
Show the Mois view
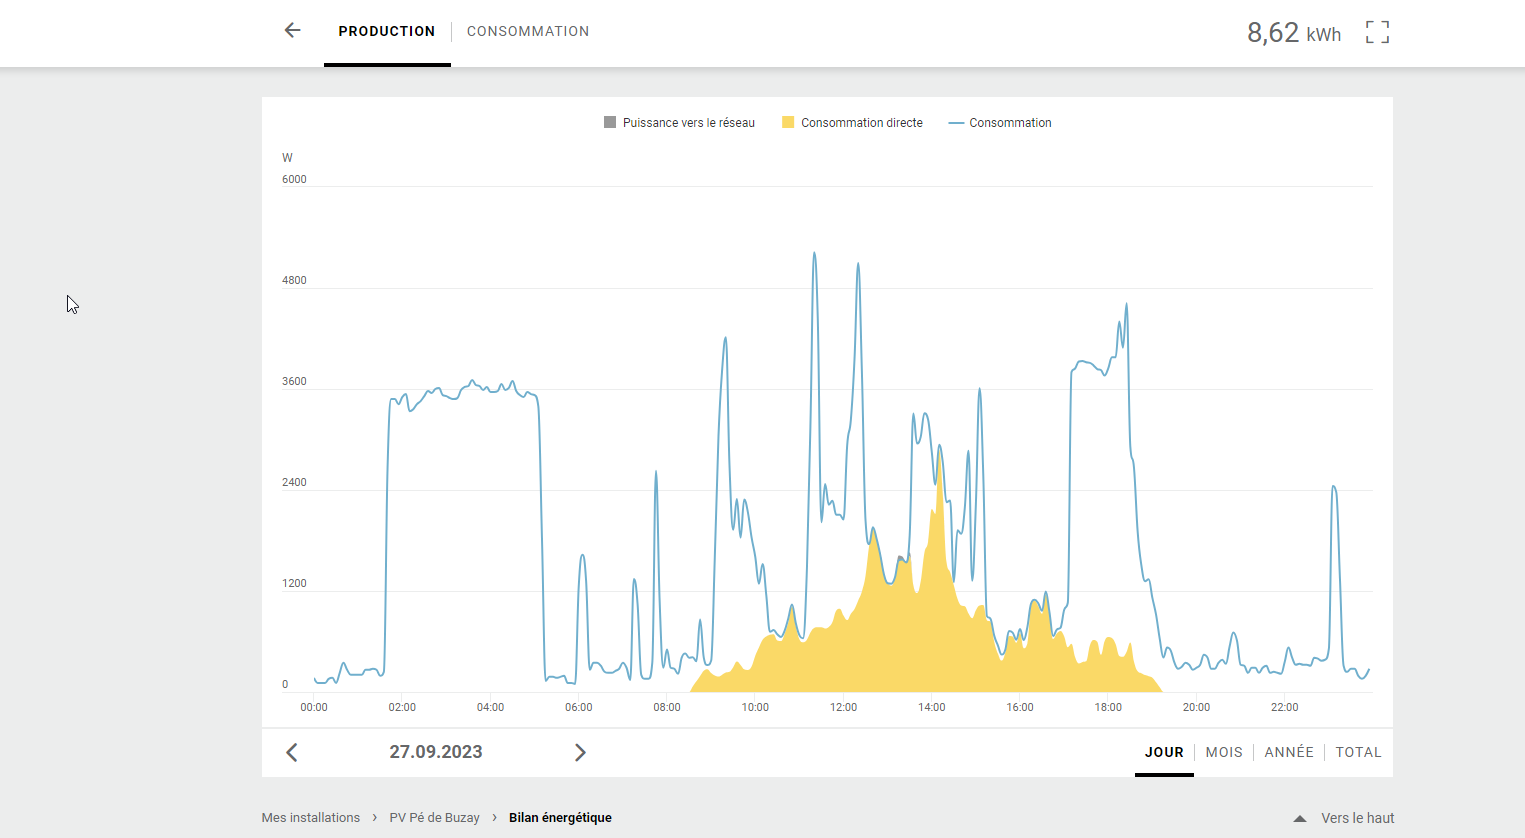click(1224, 752)
